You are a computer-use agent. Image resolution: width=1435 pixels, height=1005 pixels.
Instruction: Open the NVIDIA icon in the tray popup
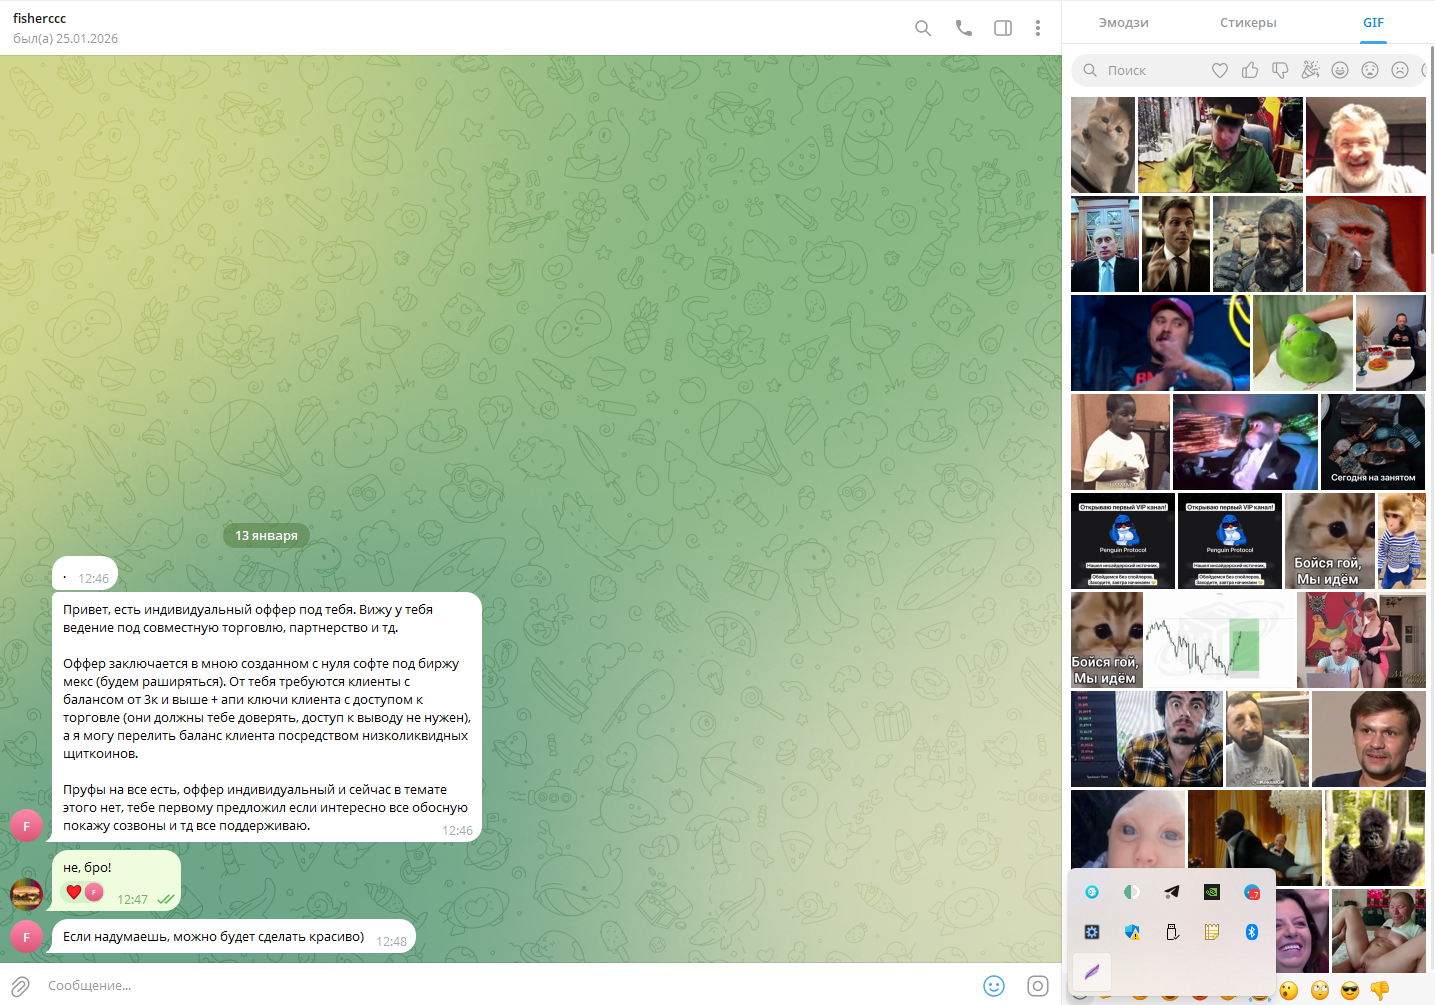click(x=1212, y=892)
